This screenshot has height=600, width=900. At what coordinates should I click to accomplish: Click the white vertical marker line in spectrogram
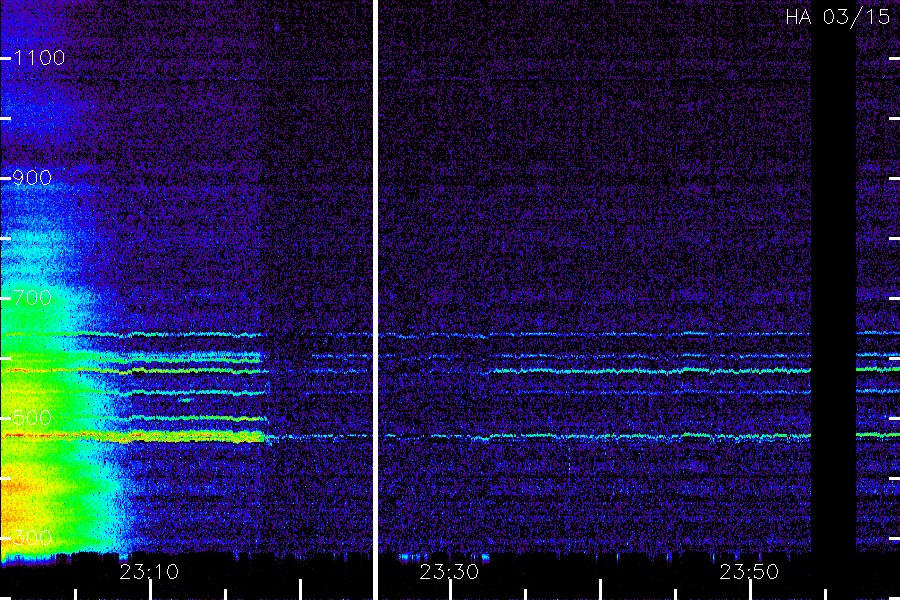coord(375,300)
